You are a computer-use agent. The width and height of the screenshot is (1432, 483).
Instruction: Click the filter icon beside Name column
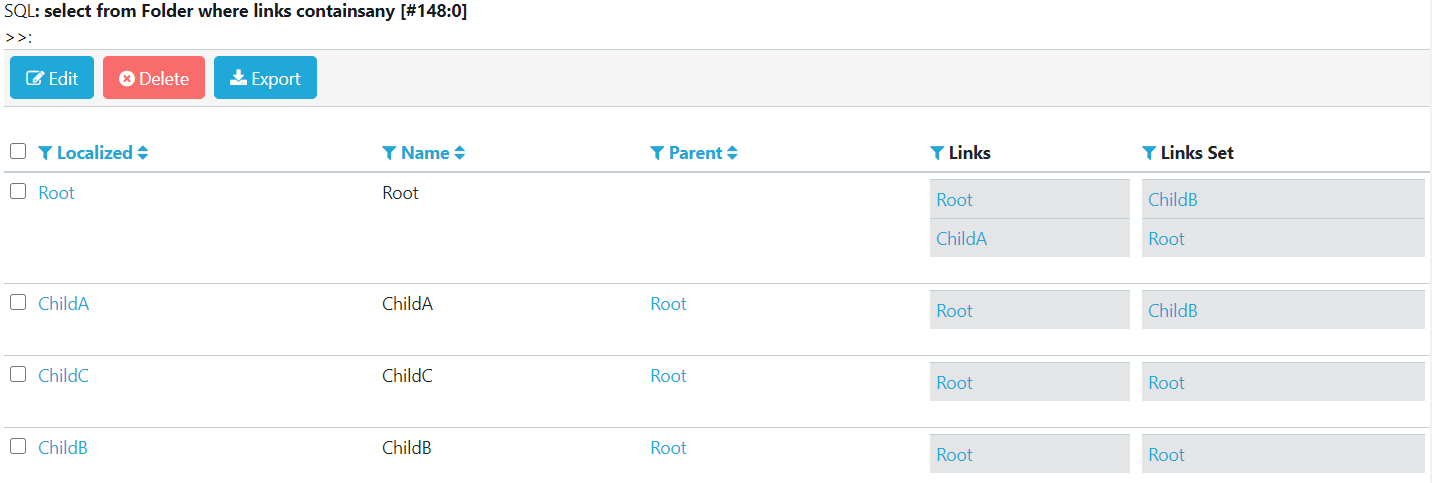click(x=389, y=153)
